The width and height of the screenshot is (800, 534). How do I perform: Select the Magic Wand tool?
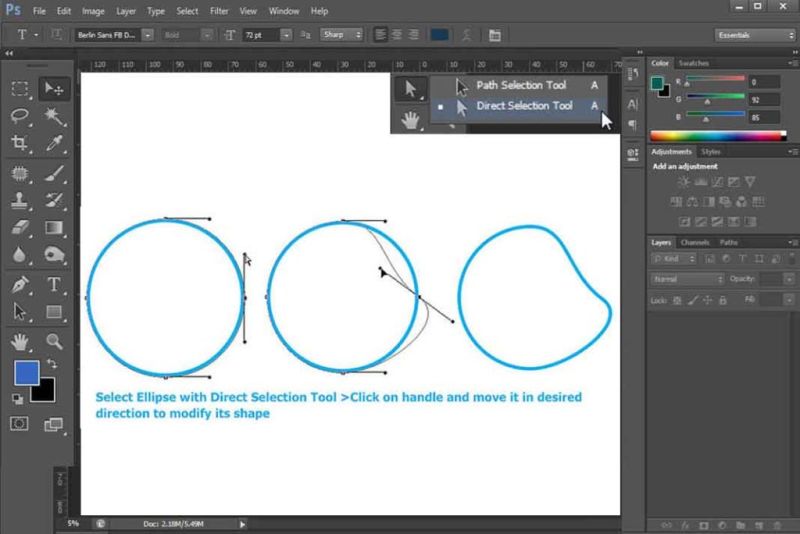pos(54,116)
